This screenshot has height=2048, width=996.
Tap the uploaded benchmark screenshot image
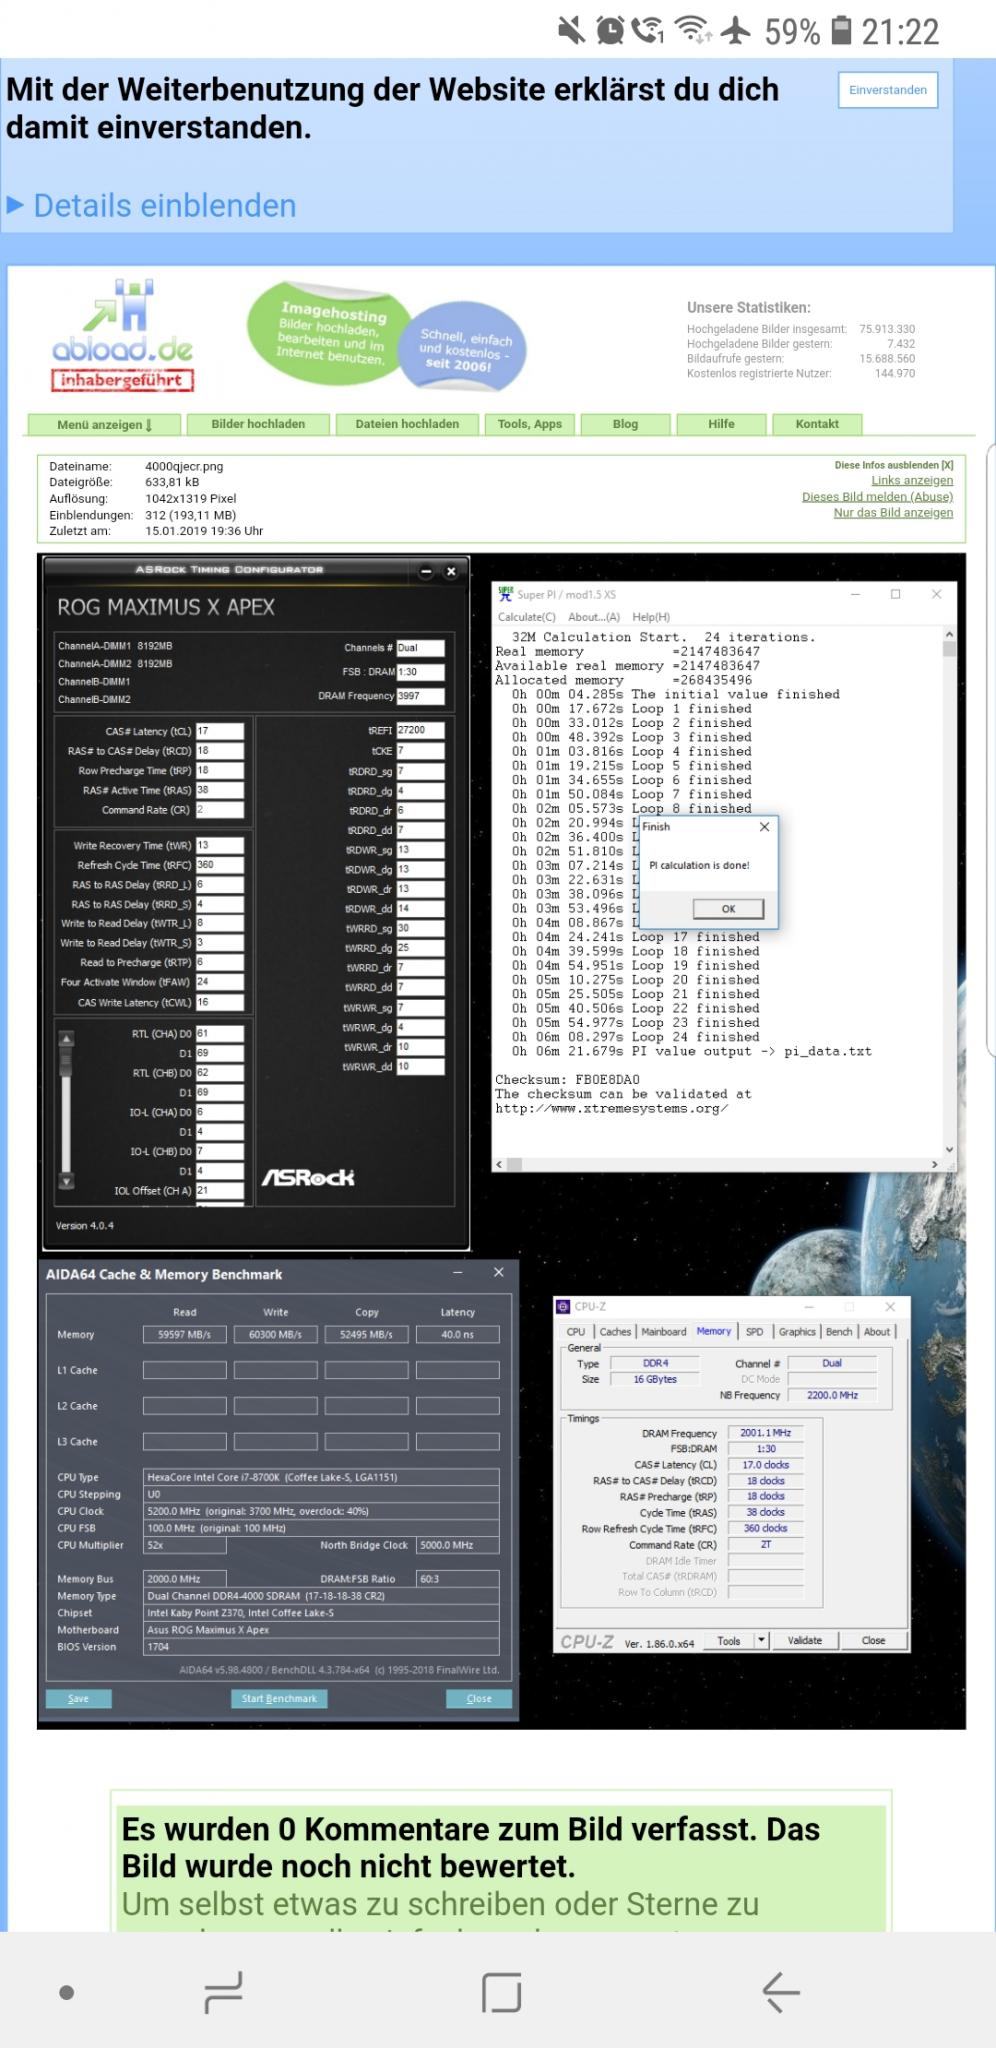click(x=501, y=1140)
